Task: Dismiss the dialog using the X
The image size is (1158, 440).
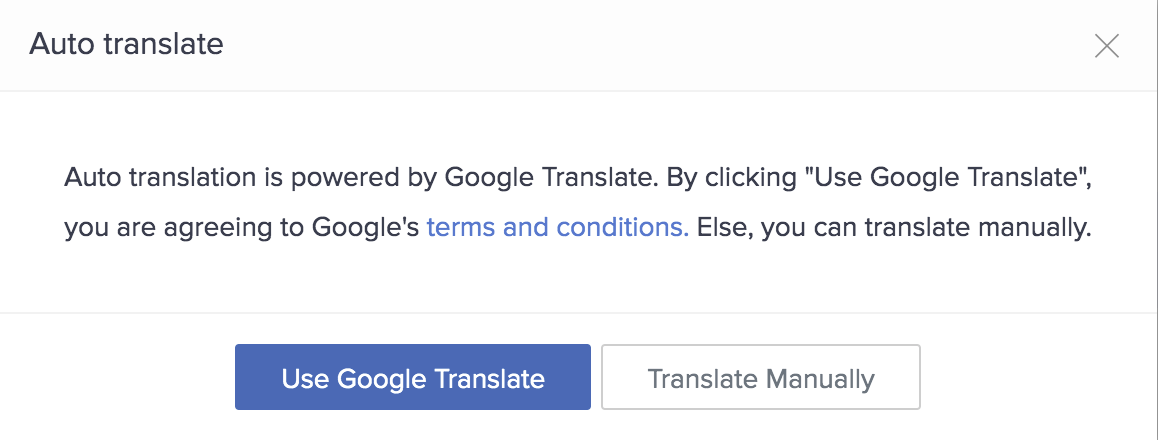Action: pos(1106,46)
